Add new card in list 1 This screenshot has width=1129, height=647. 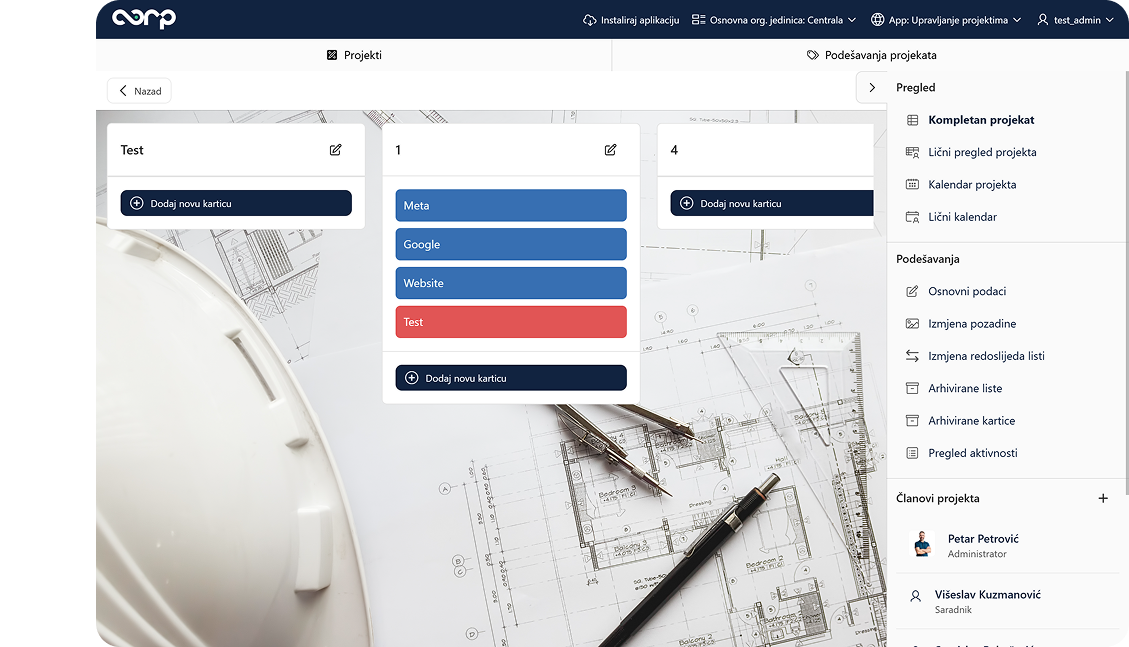tap(511, 378)
